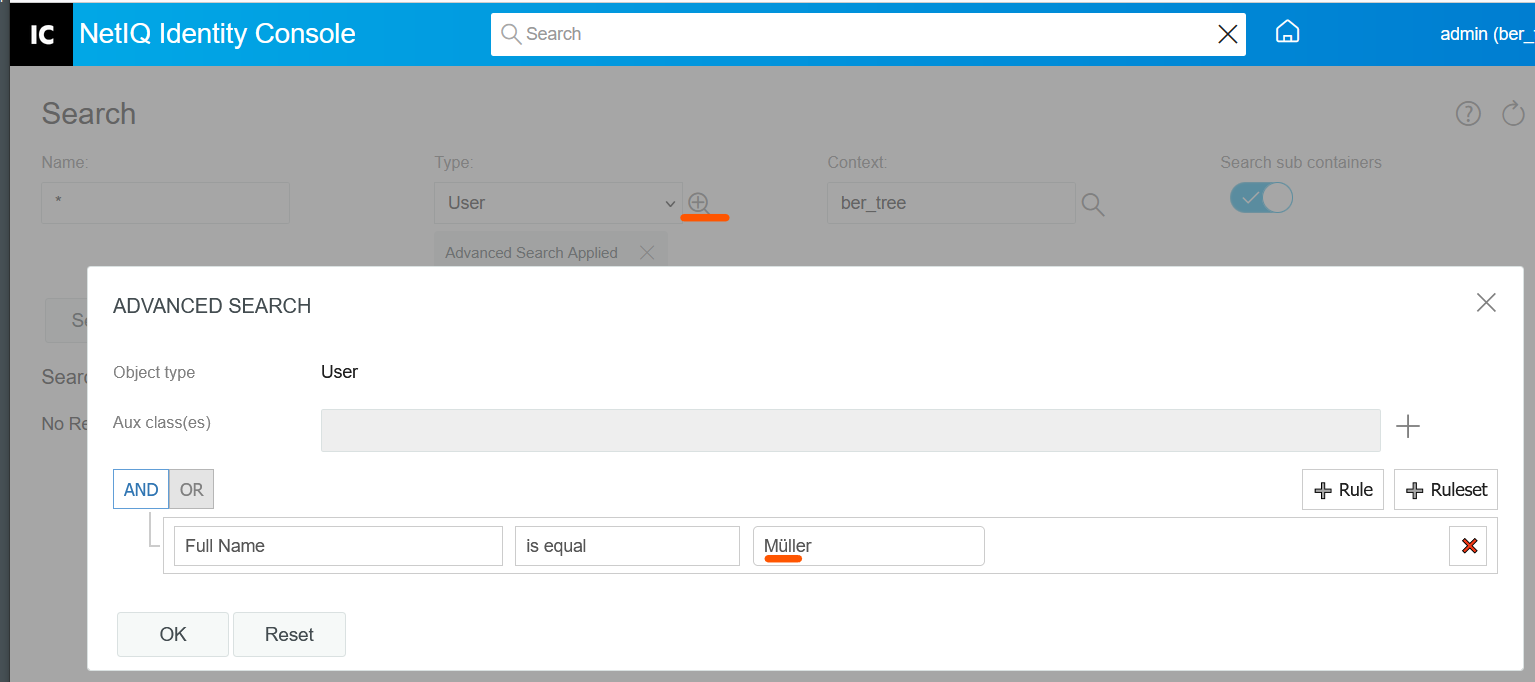Open the home dashboard icon
This screenshot has width=1535, height=682.
coord(1287,31)
